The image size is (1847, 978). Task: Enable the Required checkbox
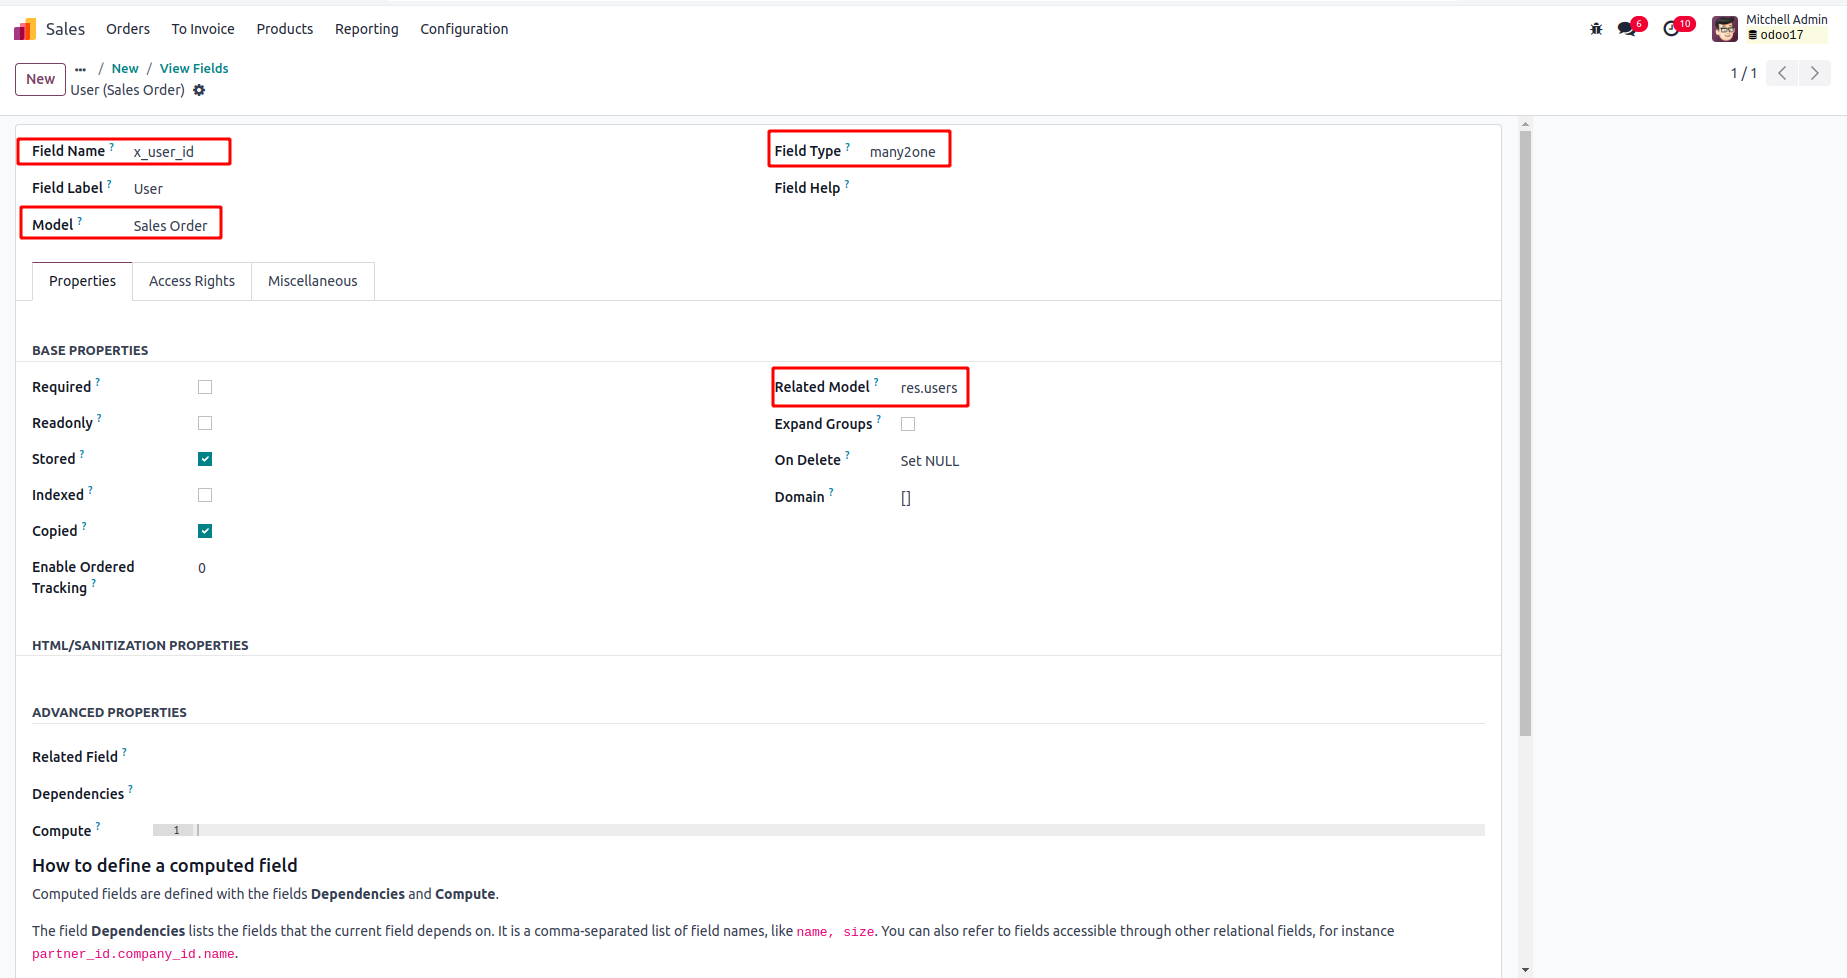coord(205,387)
